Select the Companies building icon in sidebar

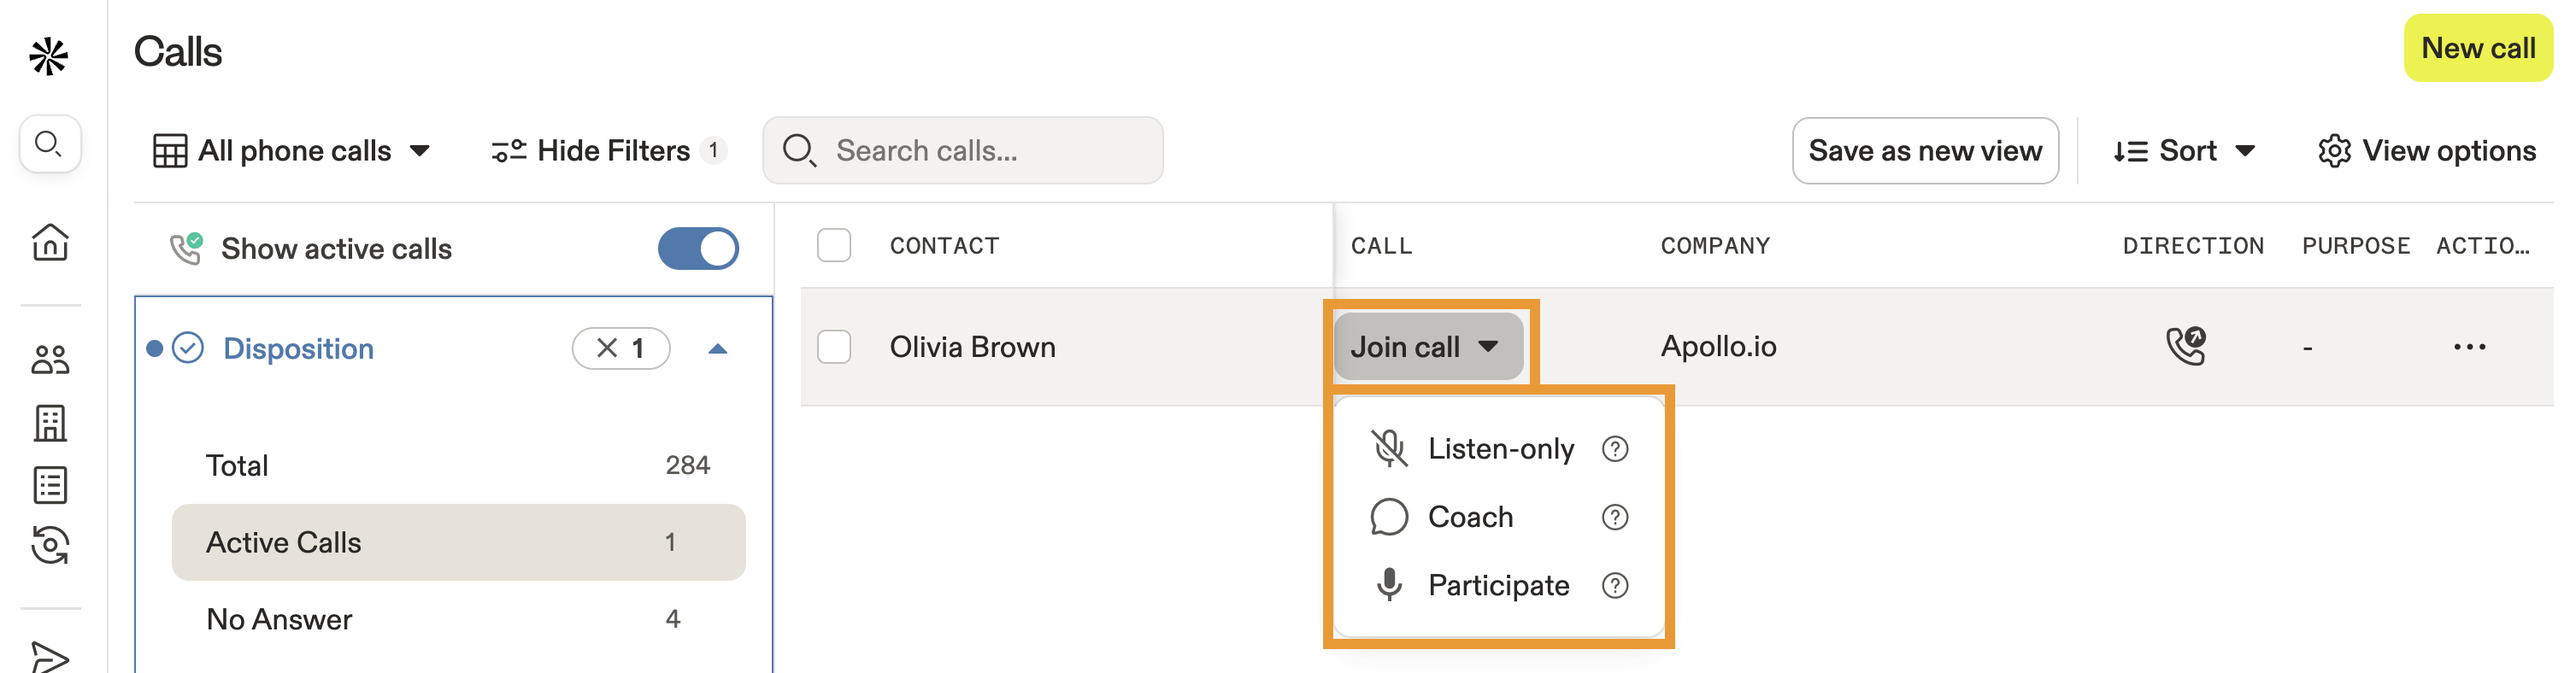point(51,423)
